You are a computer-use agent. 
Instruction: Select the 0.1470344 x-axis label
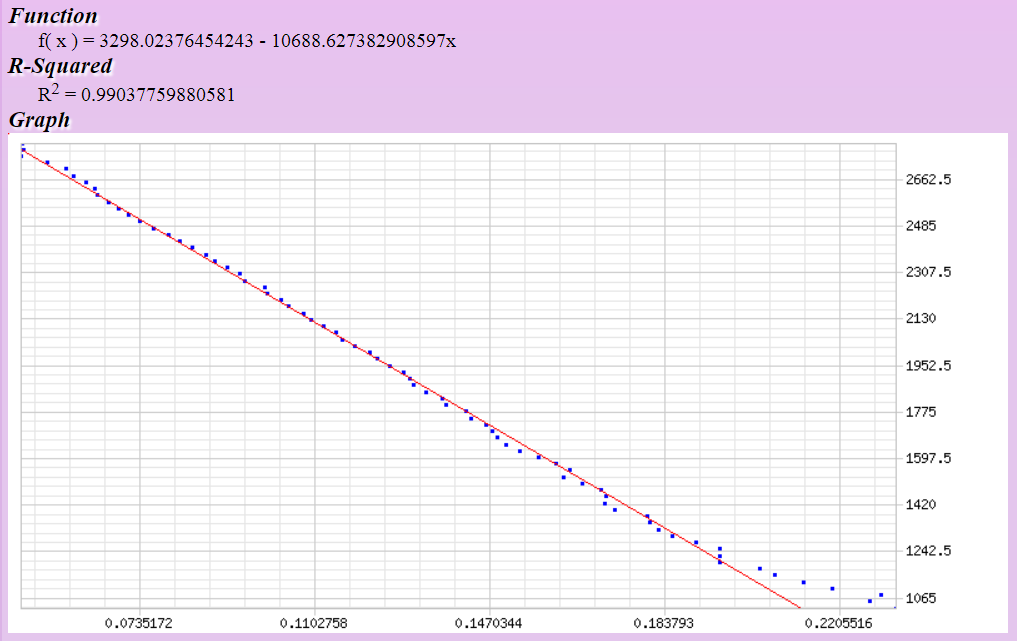click(x=488, y=623)
